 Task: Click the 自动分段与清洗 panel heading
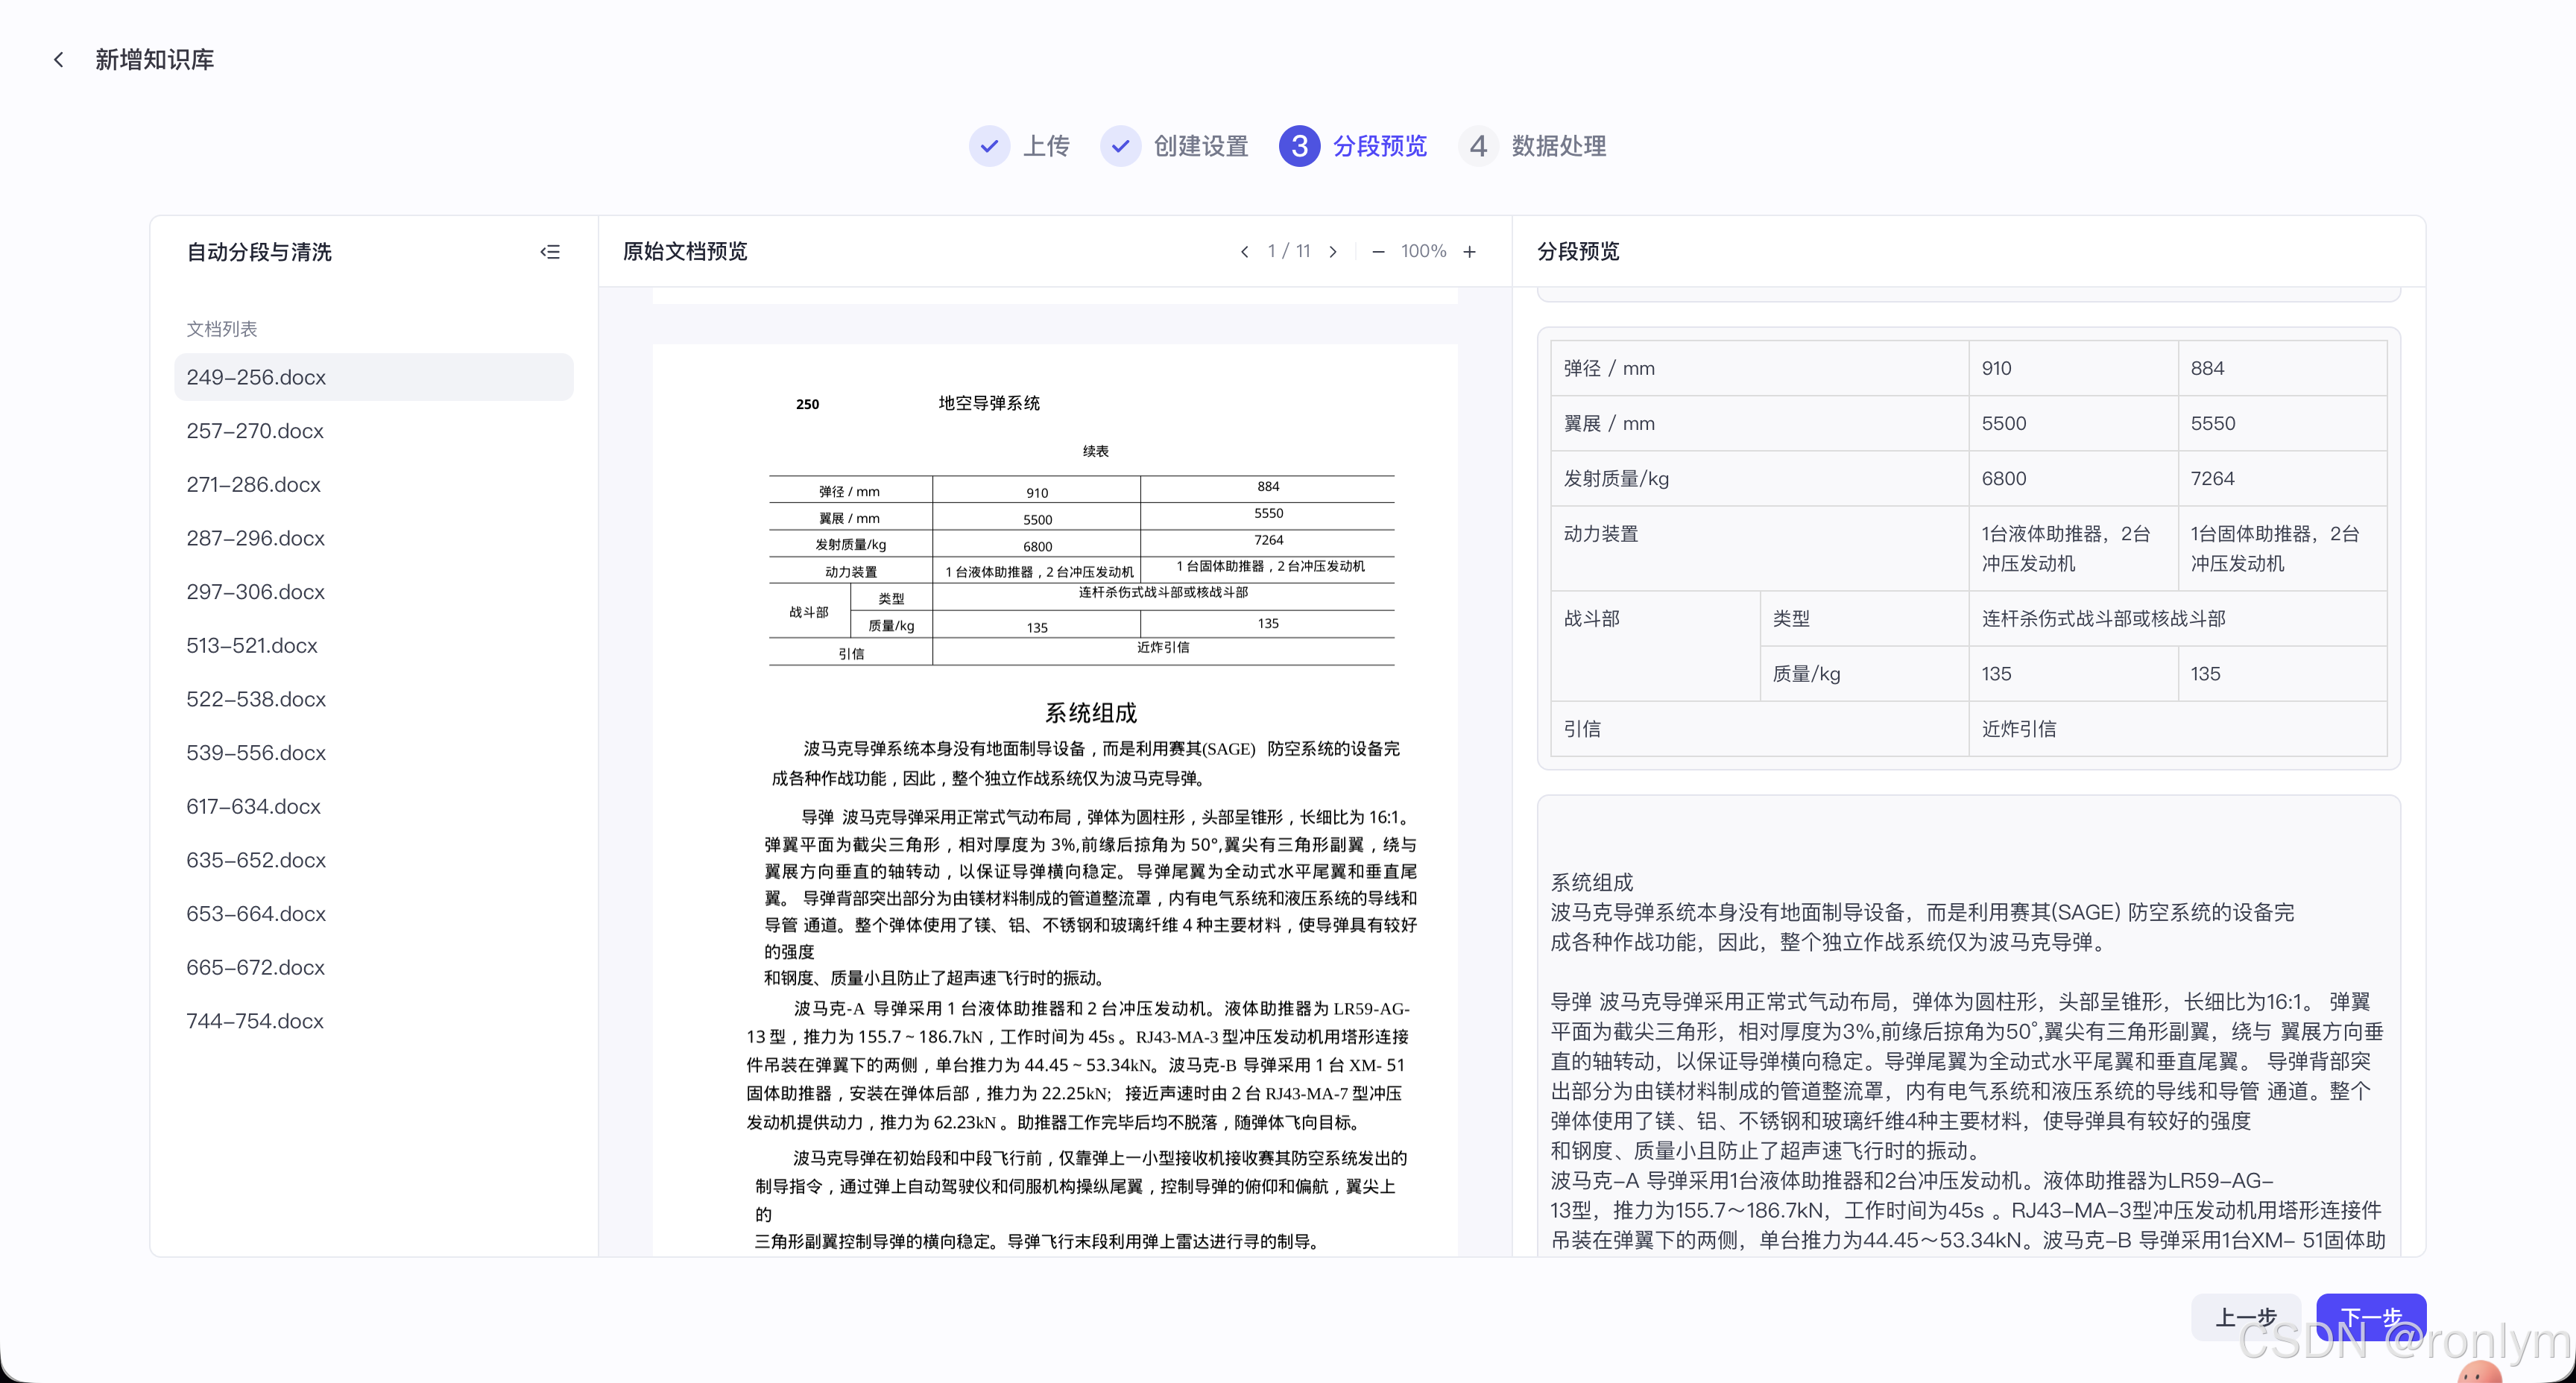(x=259, y=252)
